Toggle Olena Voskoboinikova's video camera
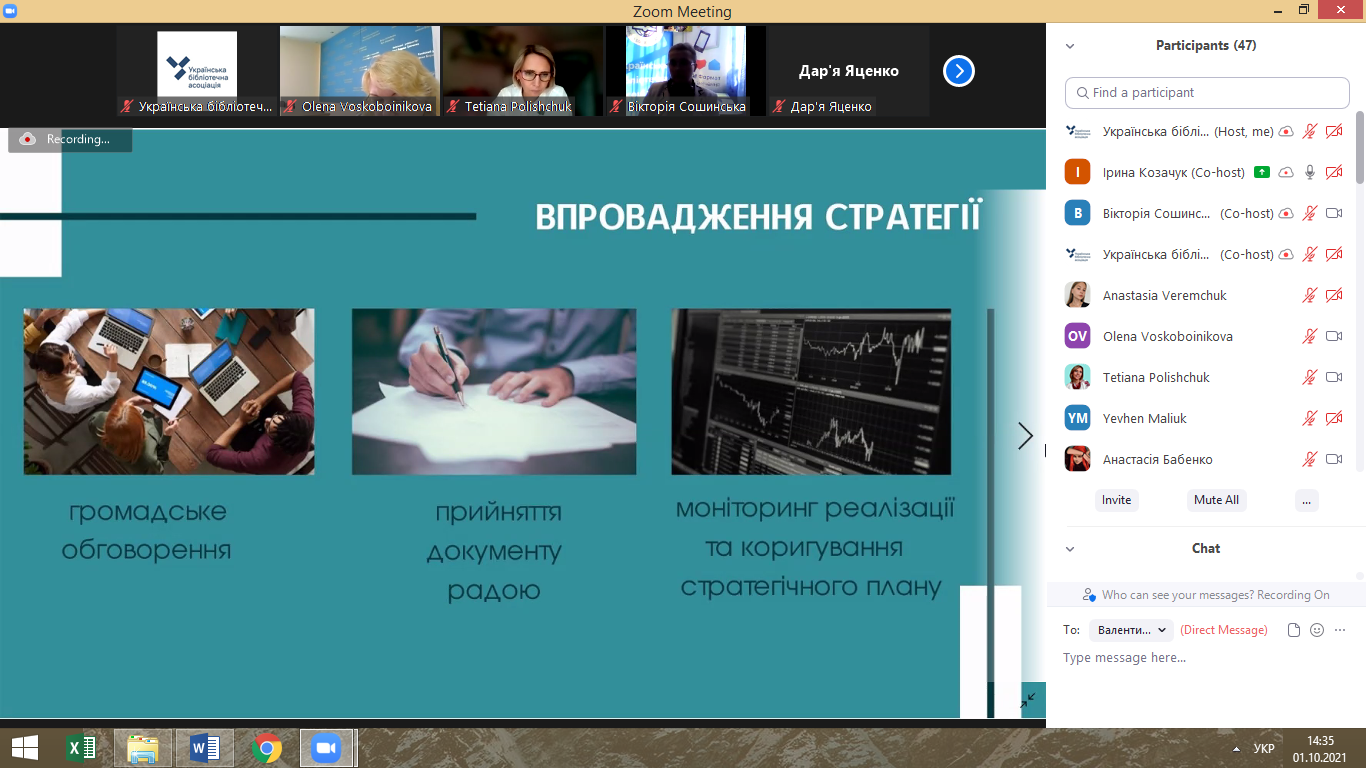Viewport: 1366px width, 768px height. point(1333,336)
